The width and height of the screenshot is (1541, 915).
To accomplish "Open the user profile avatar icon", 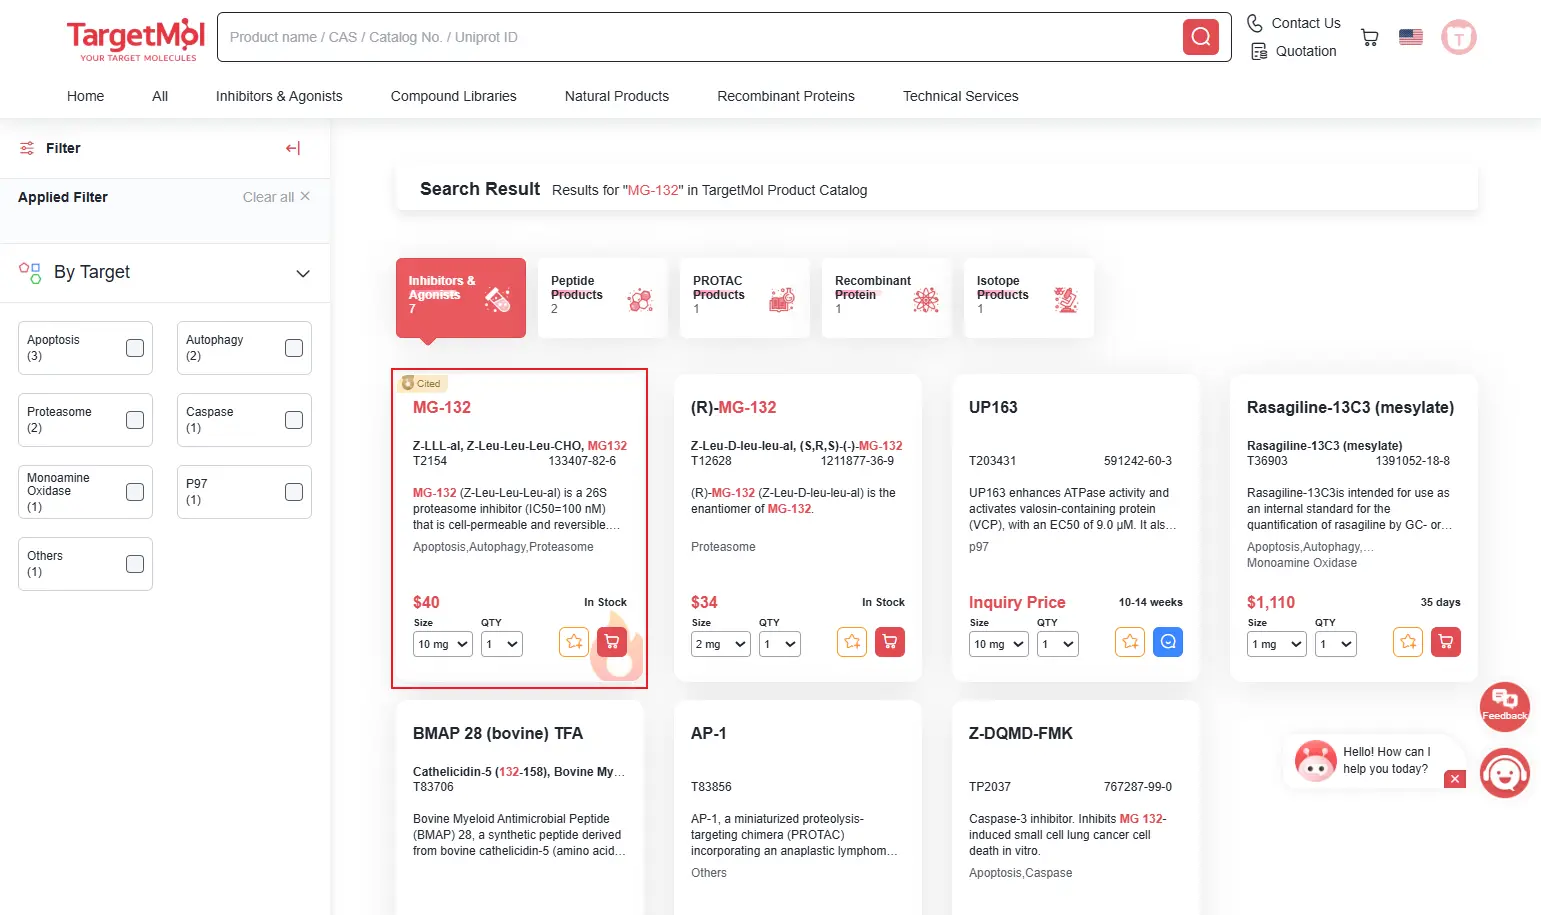I will [1458, 38].
